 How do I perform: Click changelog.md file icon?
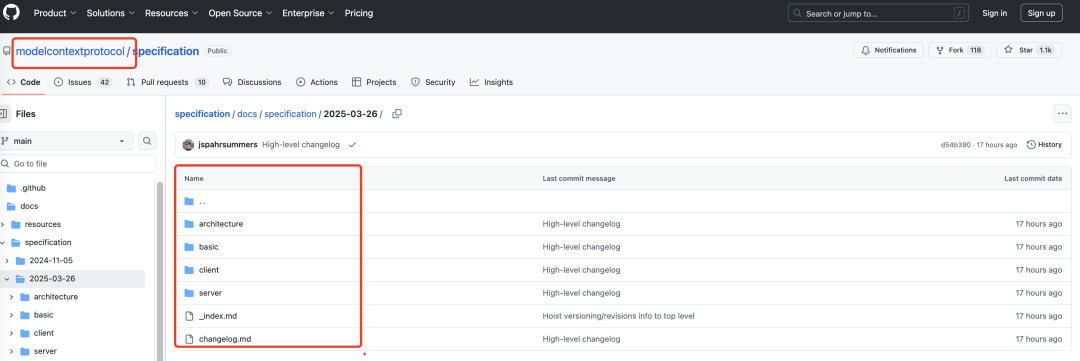coord(190,339)
